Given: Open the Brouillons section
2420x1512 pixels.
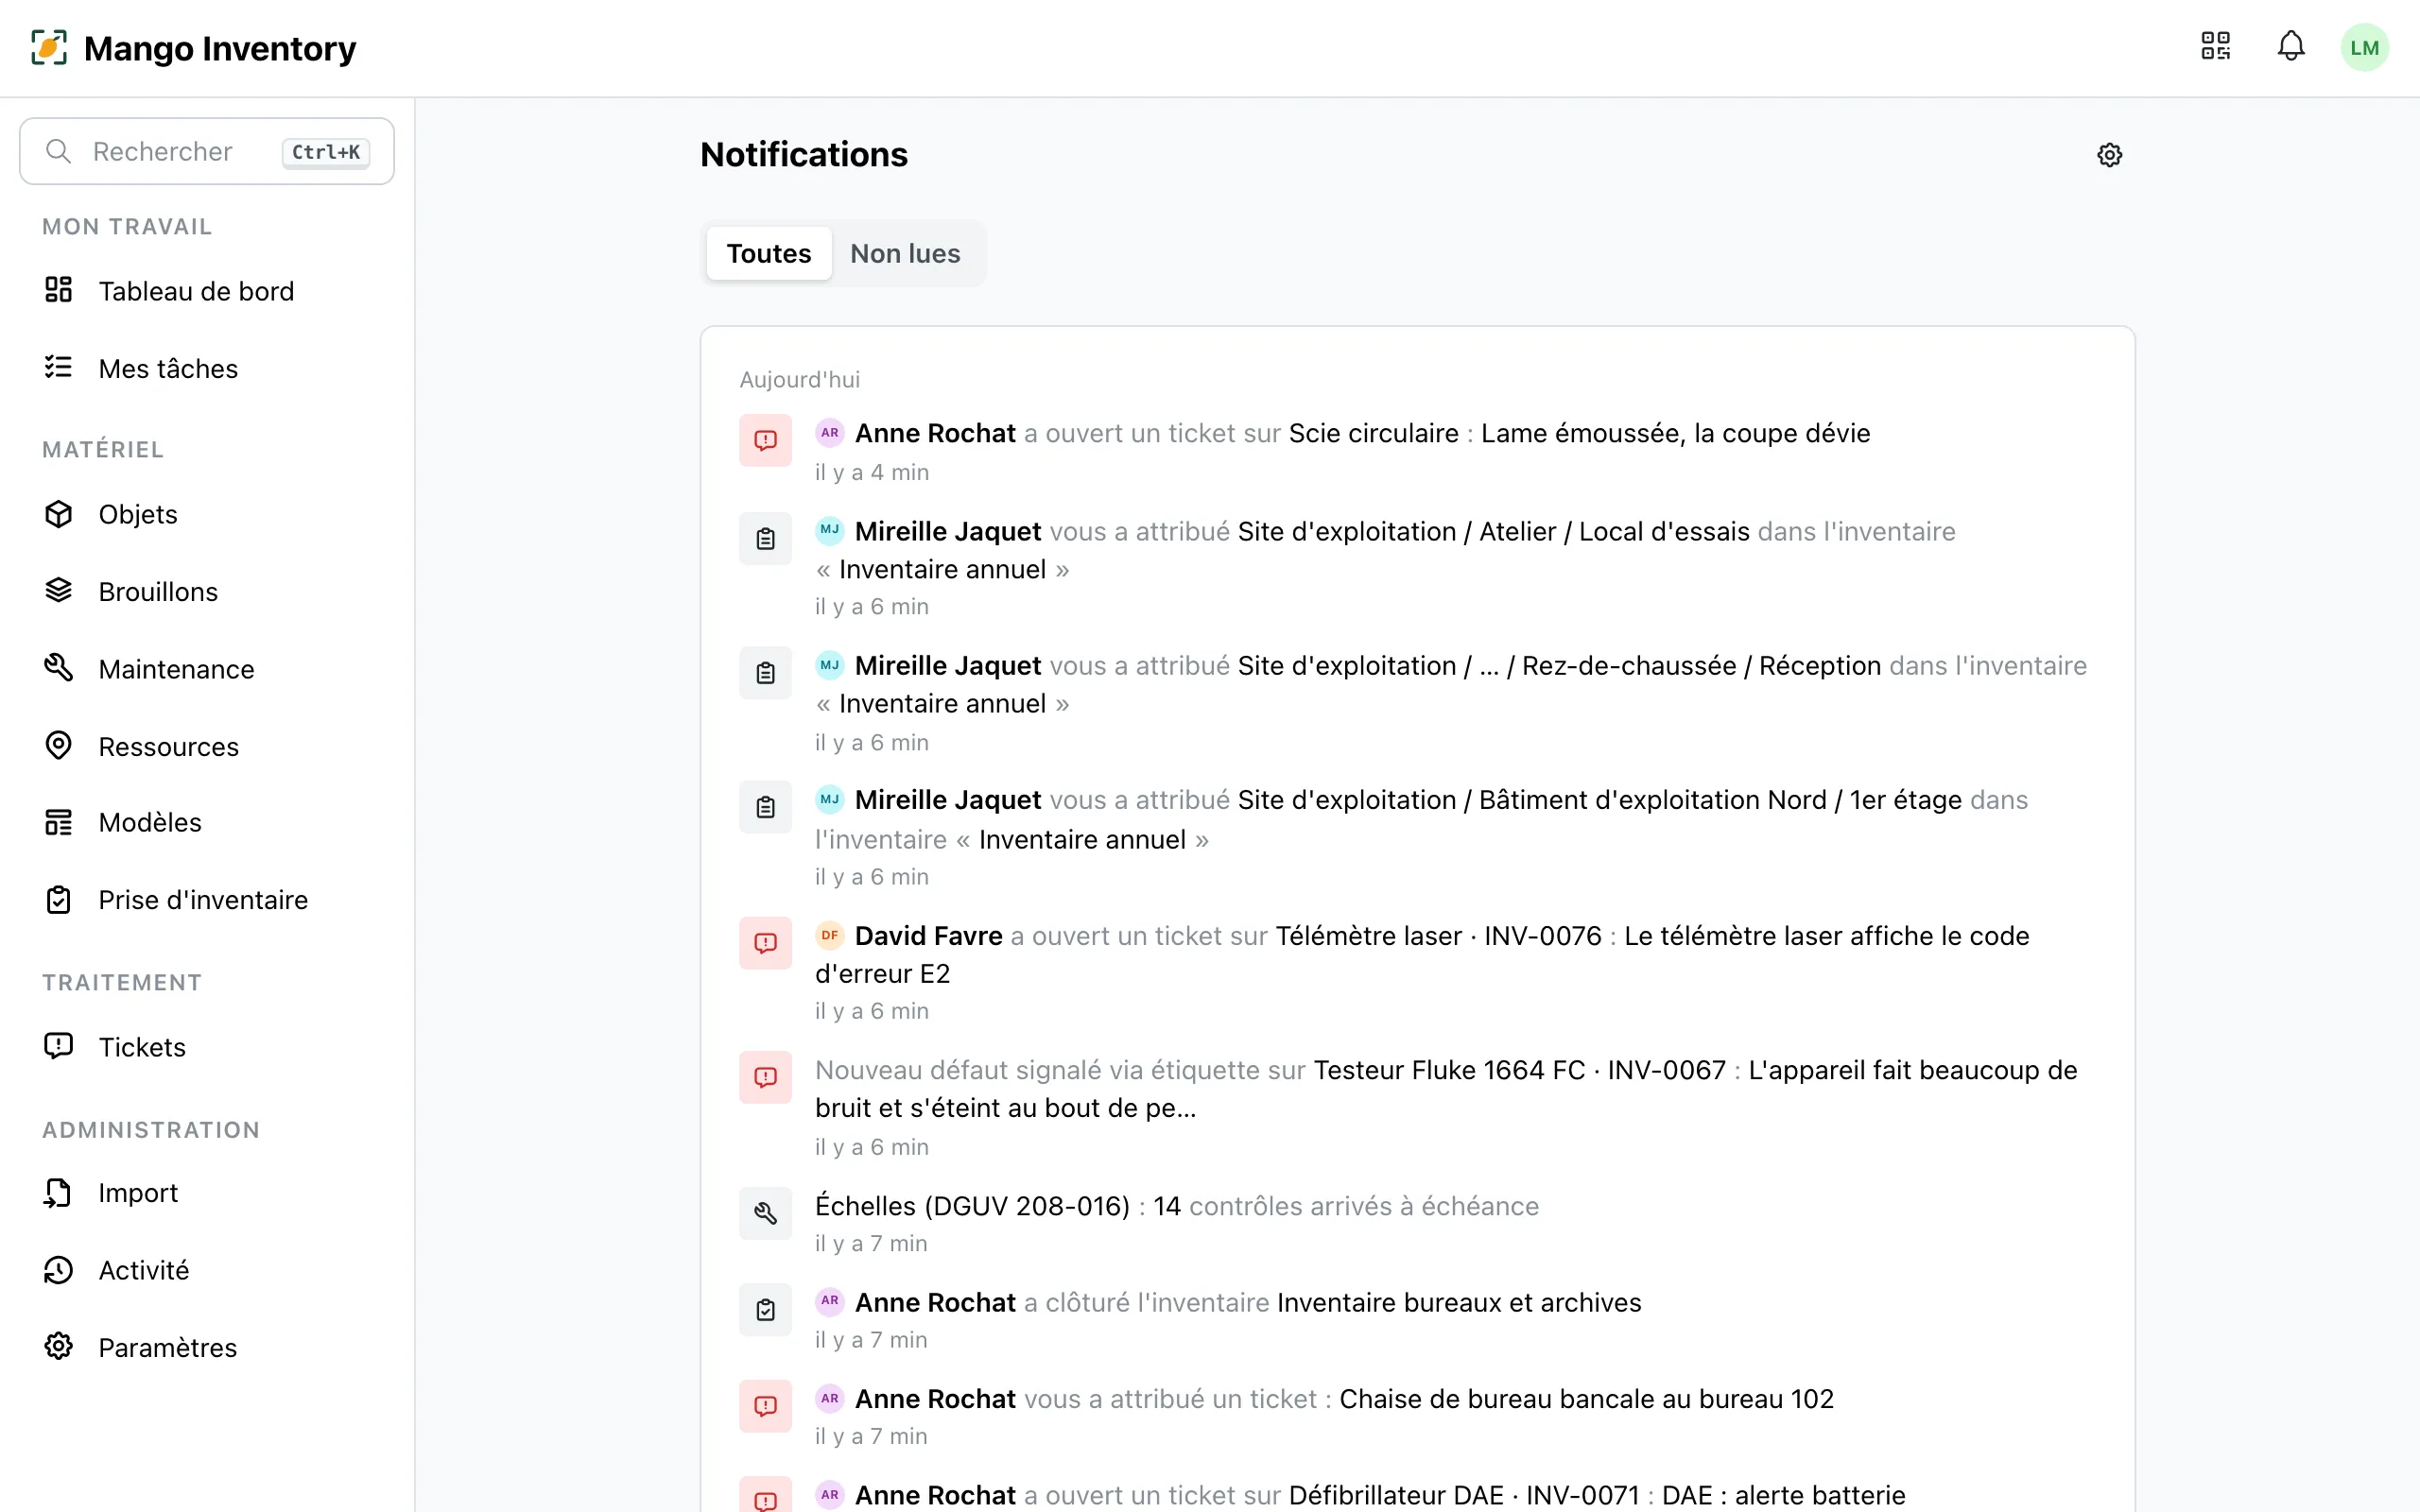Looking at the screenshot, I should (207, 592).
